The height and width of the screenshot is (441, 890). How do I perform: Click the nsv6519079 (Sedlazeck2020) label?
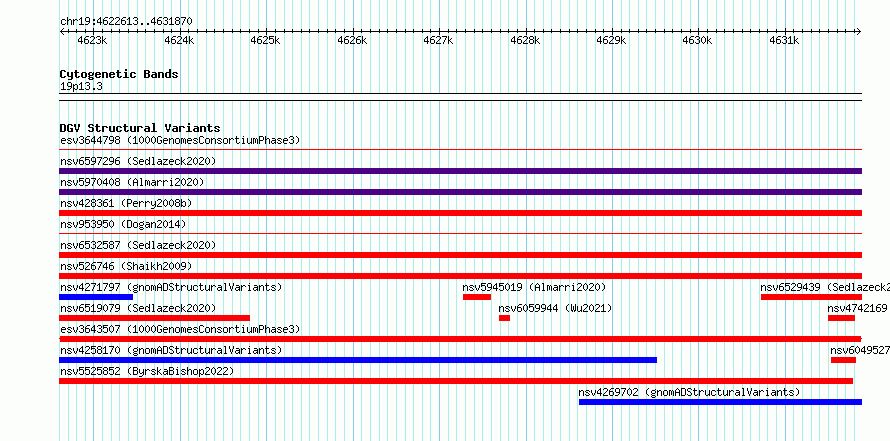138,308
